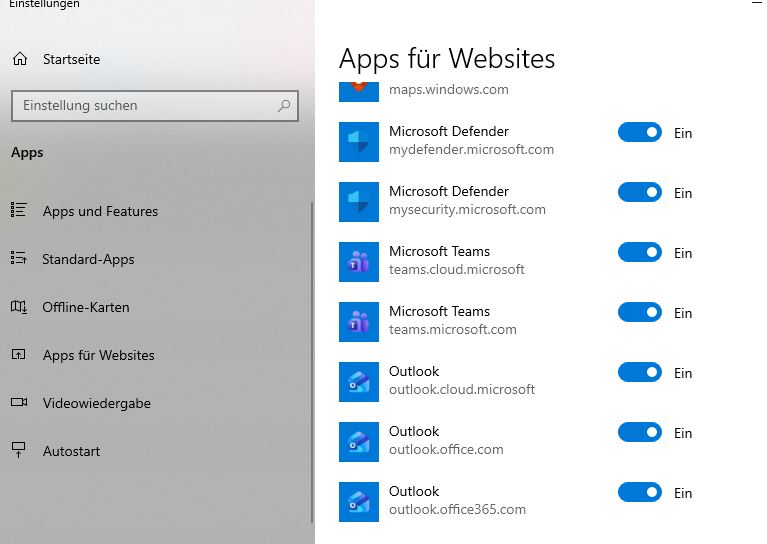
Task: Open Apps und Features page
Action: pos(100,211)
